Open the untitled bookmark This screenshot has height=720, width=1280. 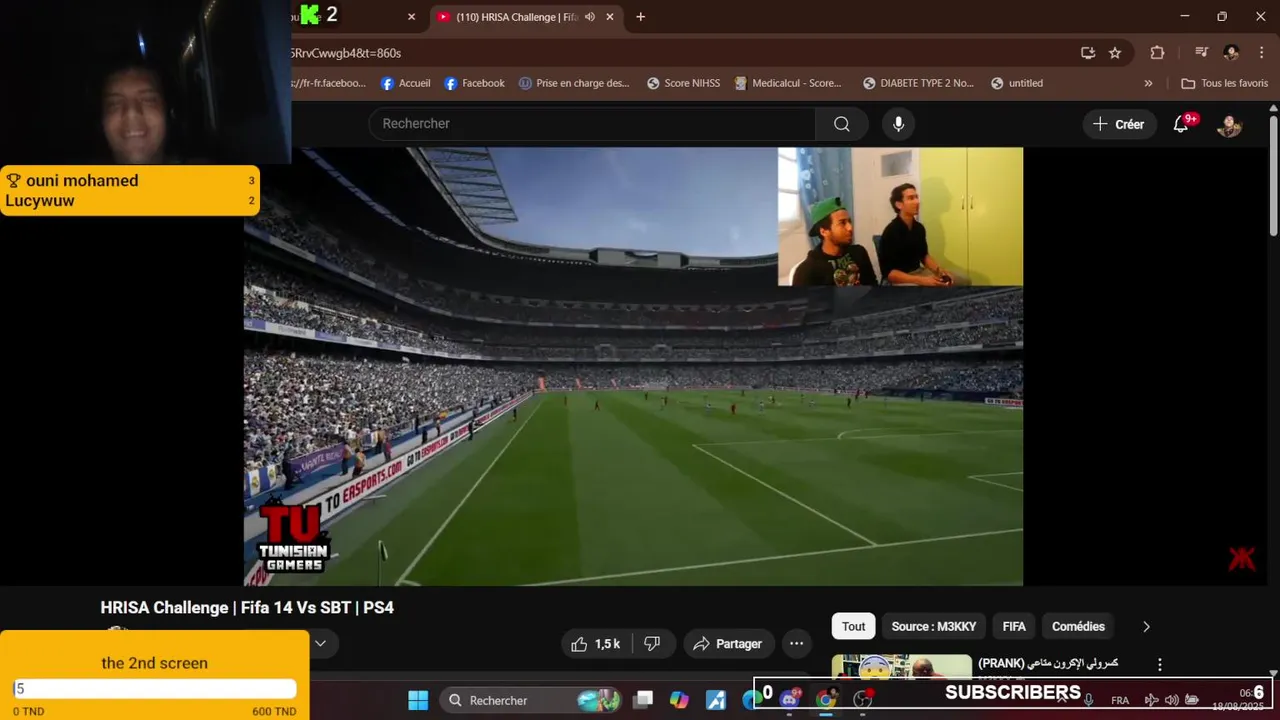point(1017,84)
